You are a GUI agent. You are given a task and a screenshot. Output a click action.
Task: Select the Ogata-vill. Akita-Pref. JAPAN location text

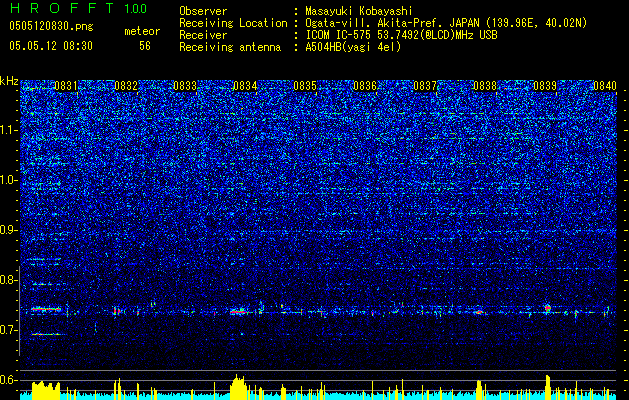tap(446, 23)
